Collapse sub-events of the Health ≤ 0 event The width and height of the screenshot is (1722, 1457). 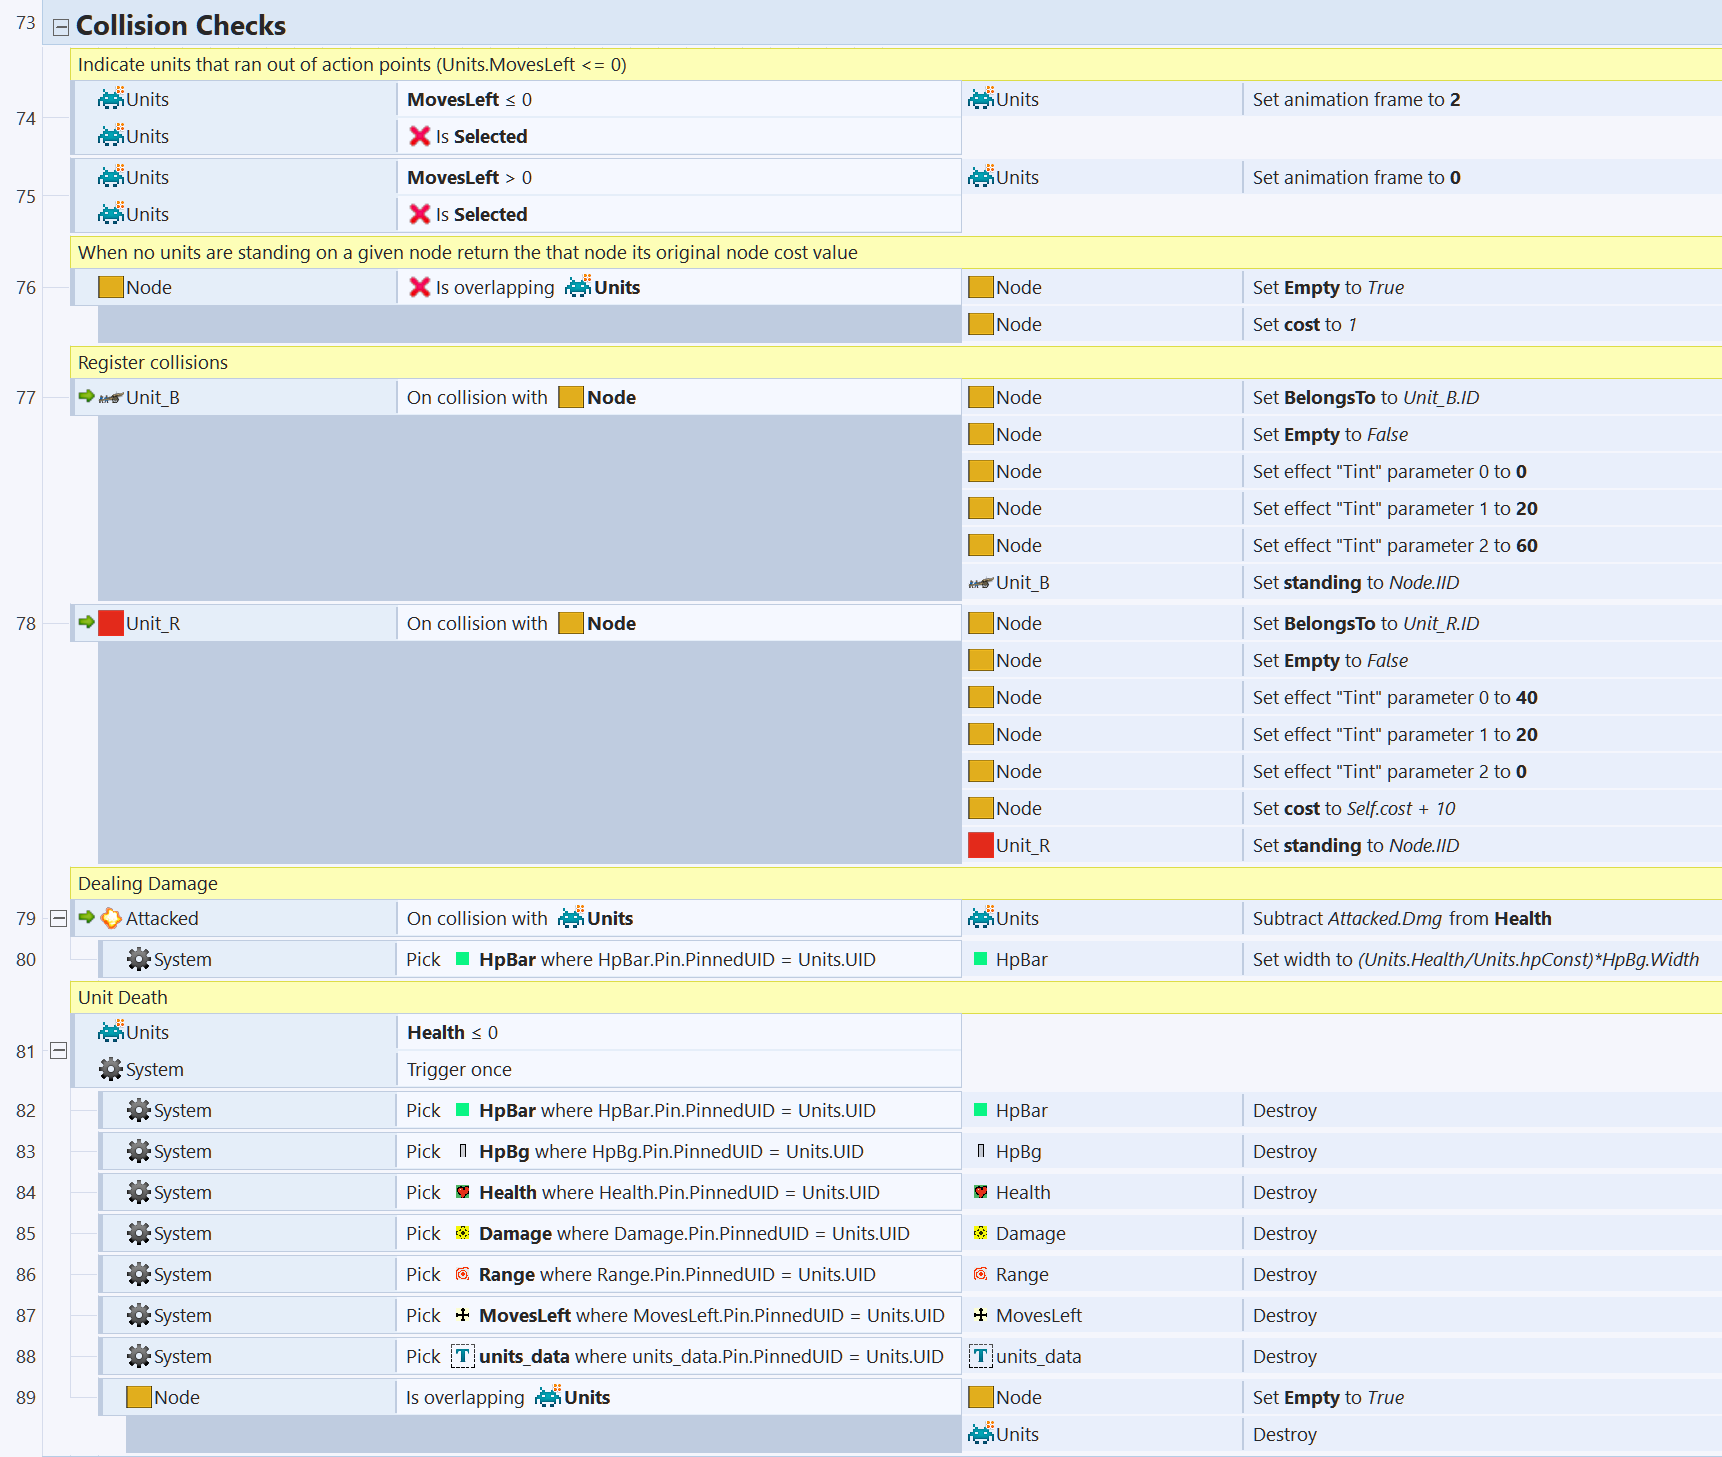click(x=59, y=1051)
